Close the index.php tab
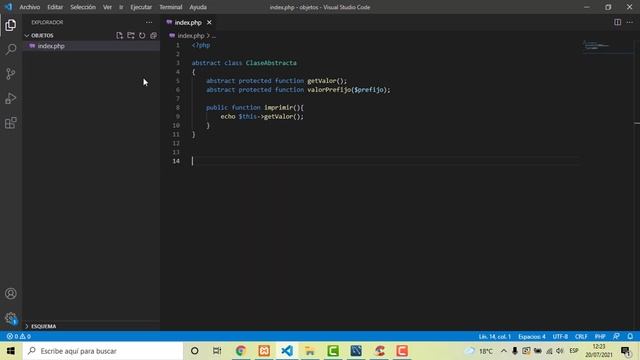Image resolution: width=640 pixels, height=360 pixels. [209, 22]
